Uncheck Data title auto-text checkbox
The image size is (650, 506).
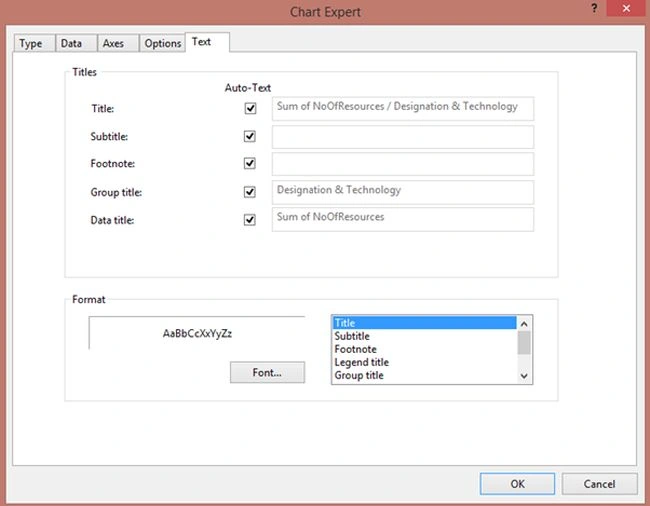[x=250, y=220]
